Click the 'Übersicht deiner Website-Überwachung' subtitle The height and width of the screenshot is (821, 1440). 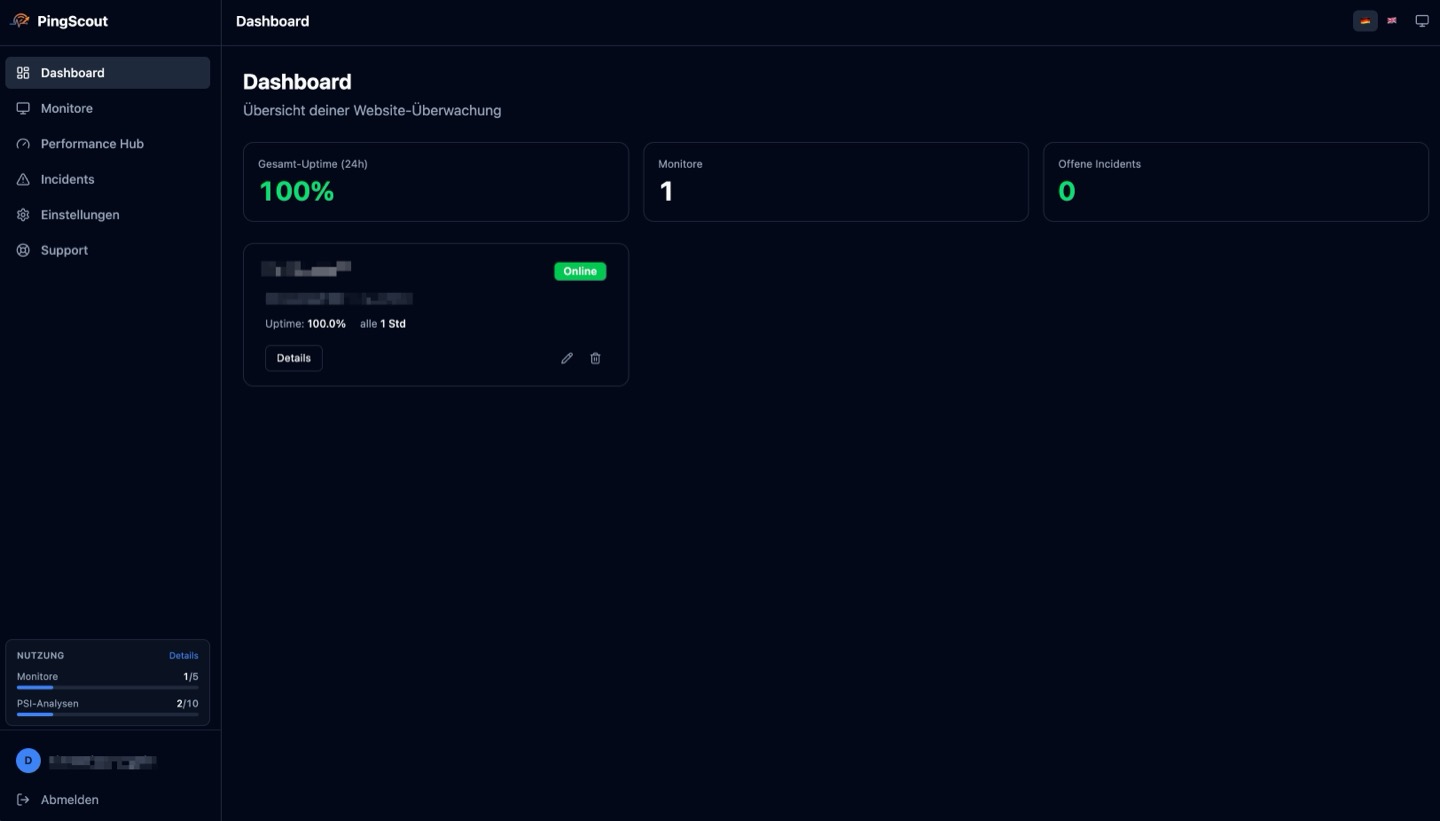372,111
